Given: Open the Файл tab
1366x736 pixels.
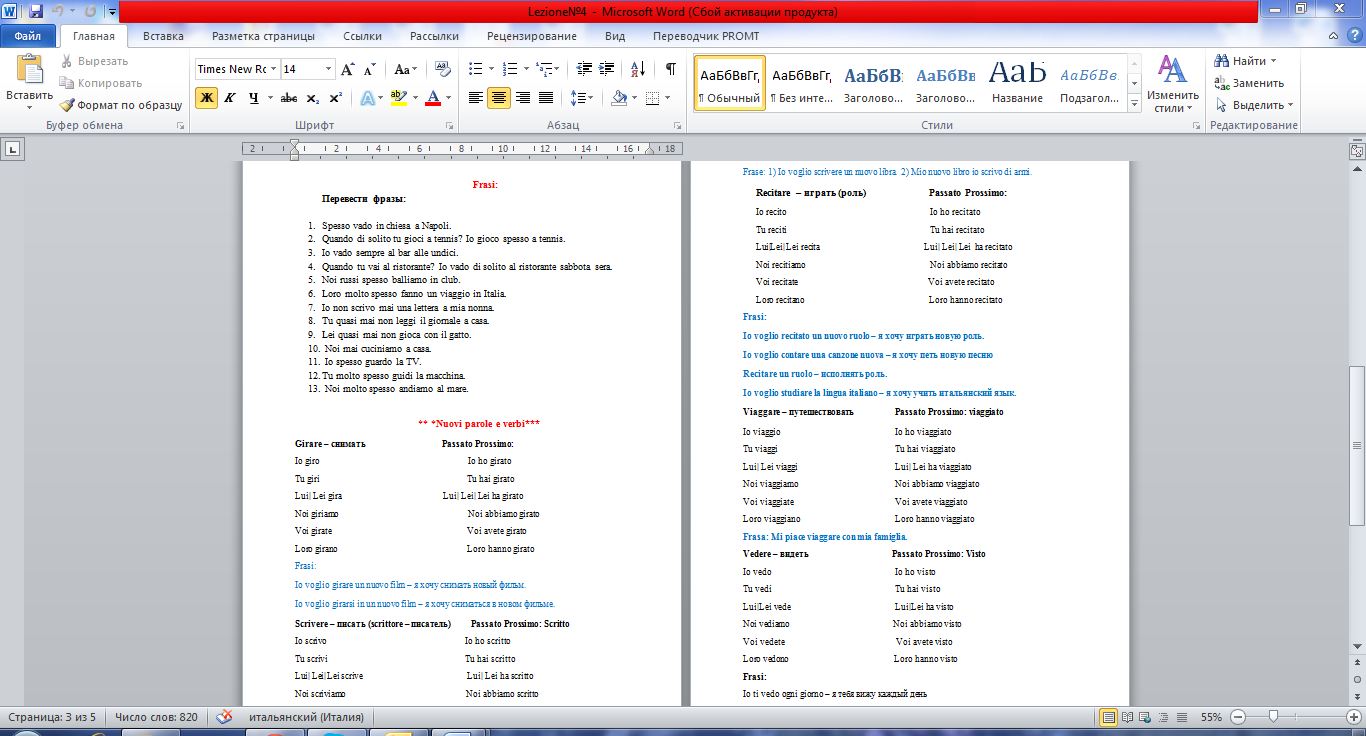Looking at the screenshot, I should click(x=28, y=36).
